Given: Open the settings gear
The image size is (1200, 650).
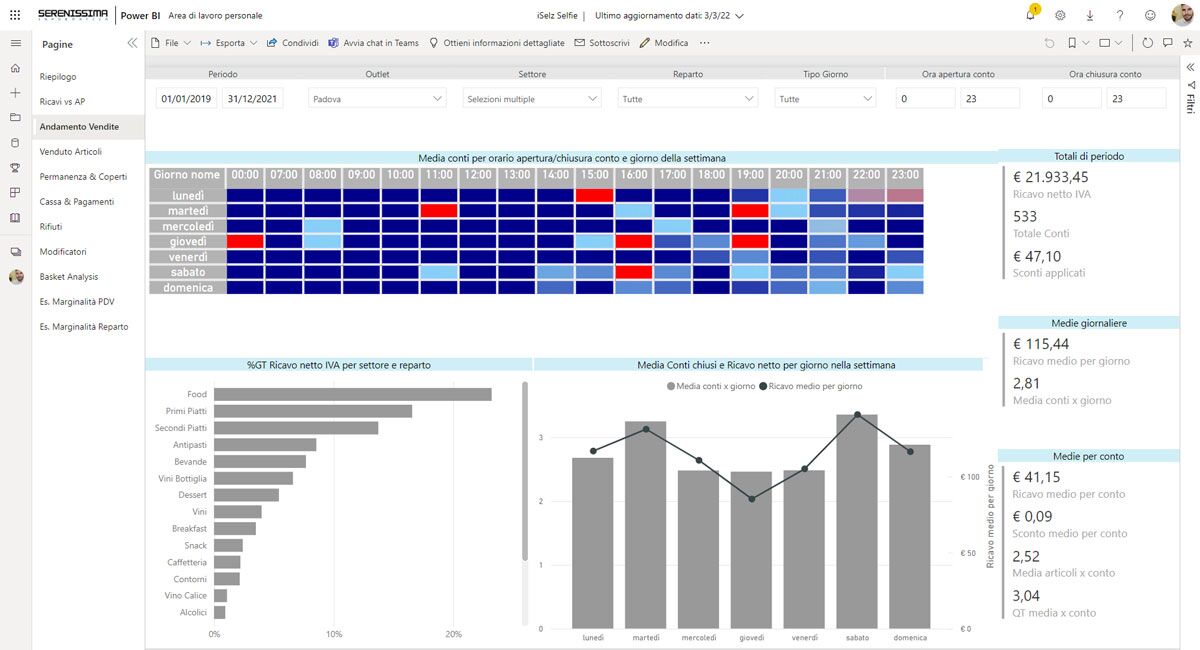Looking at the screenshot, I should [x=1060, y=16].
